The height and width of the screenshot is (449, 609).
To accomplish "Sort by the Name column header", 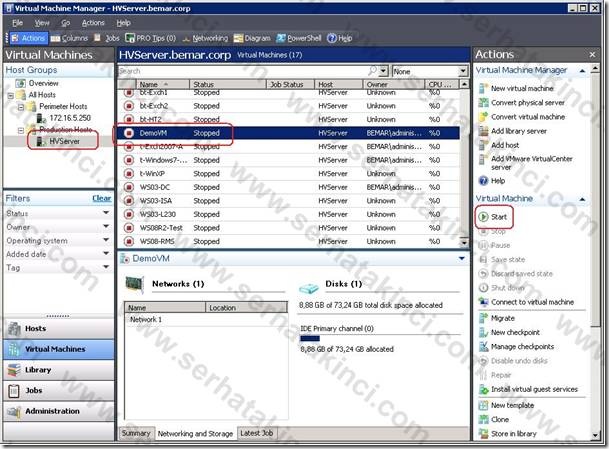I will [x=162, y=84].
